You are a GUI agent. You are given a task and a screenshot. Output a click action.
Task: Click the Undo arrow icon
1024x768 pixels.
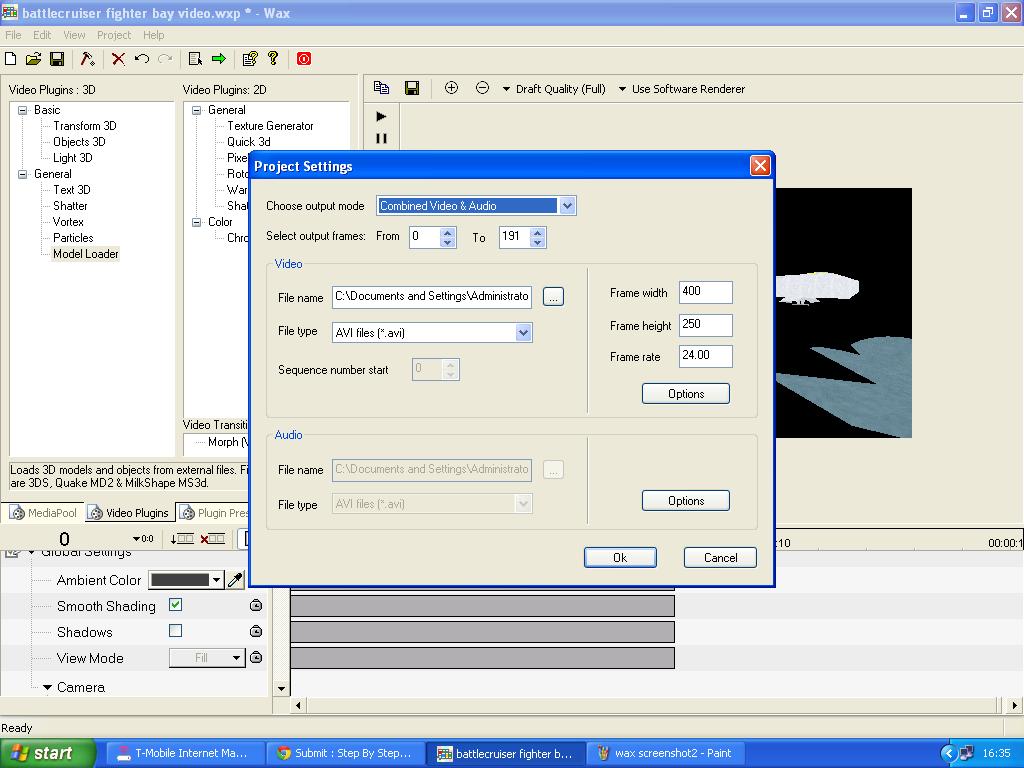tap(140, 58)
